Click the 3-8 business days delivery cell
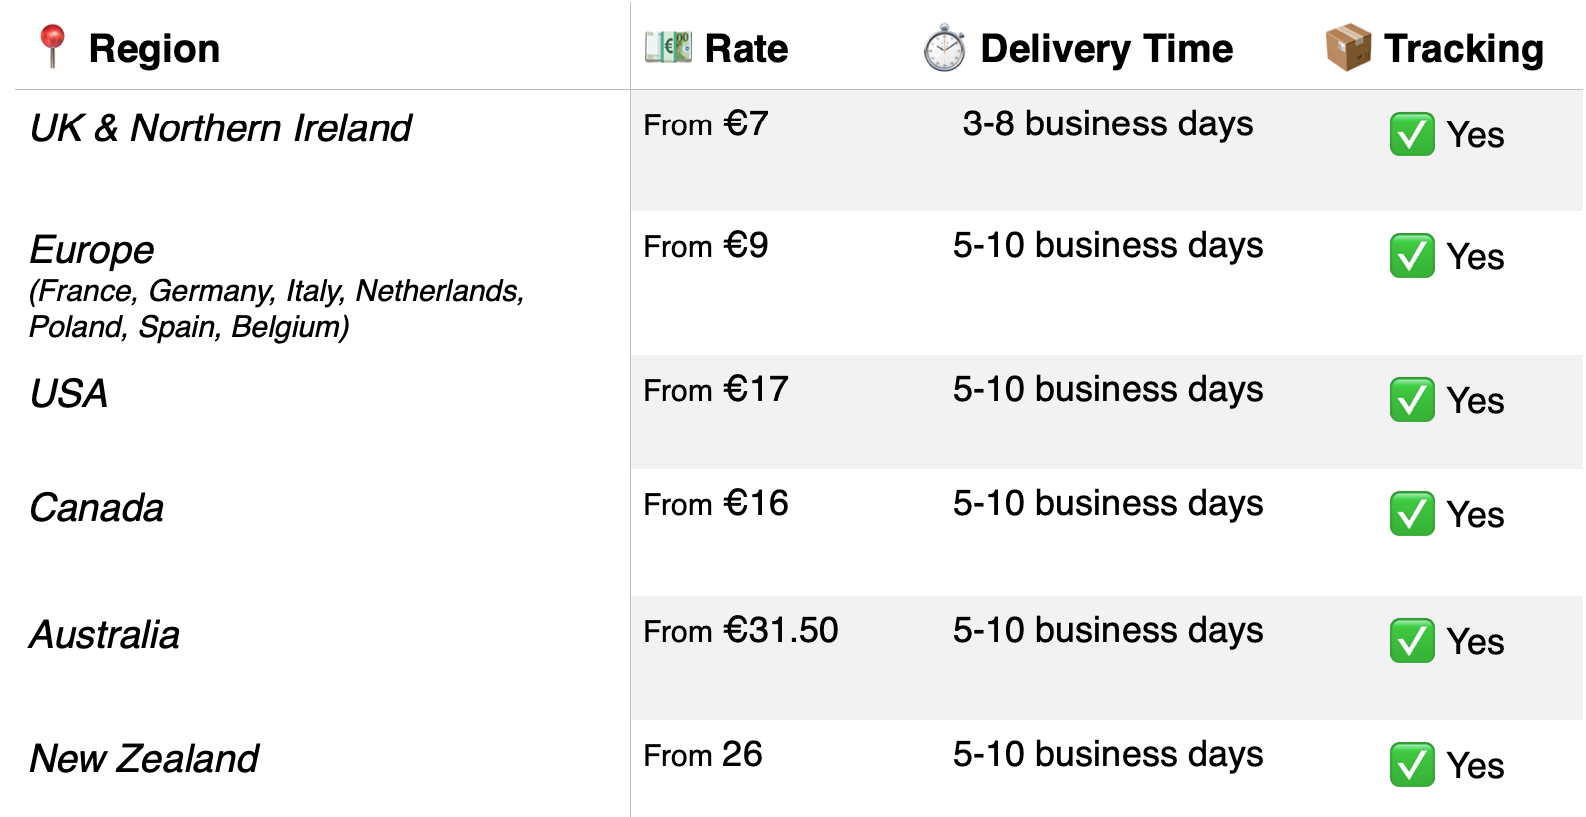Screen dimensions: 1586x817 1108,124
